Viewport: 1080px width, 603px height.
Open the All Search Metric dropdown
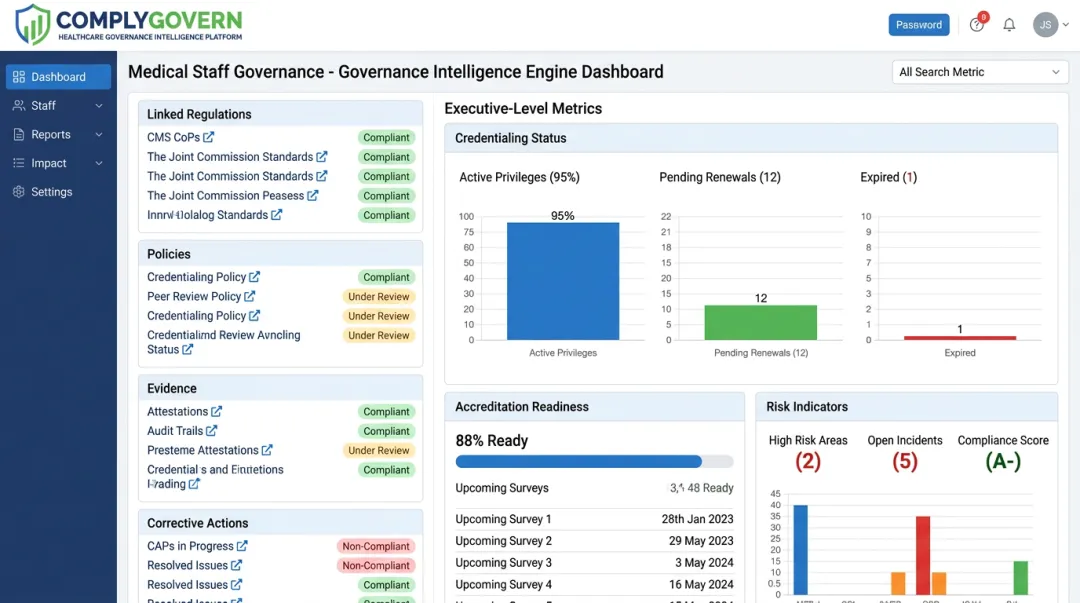click(x=980, y=72)
